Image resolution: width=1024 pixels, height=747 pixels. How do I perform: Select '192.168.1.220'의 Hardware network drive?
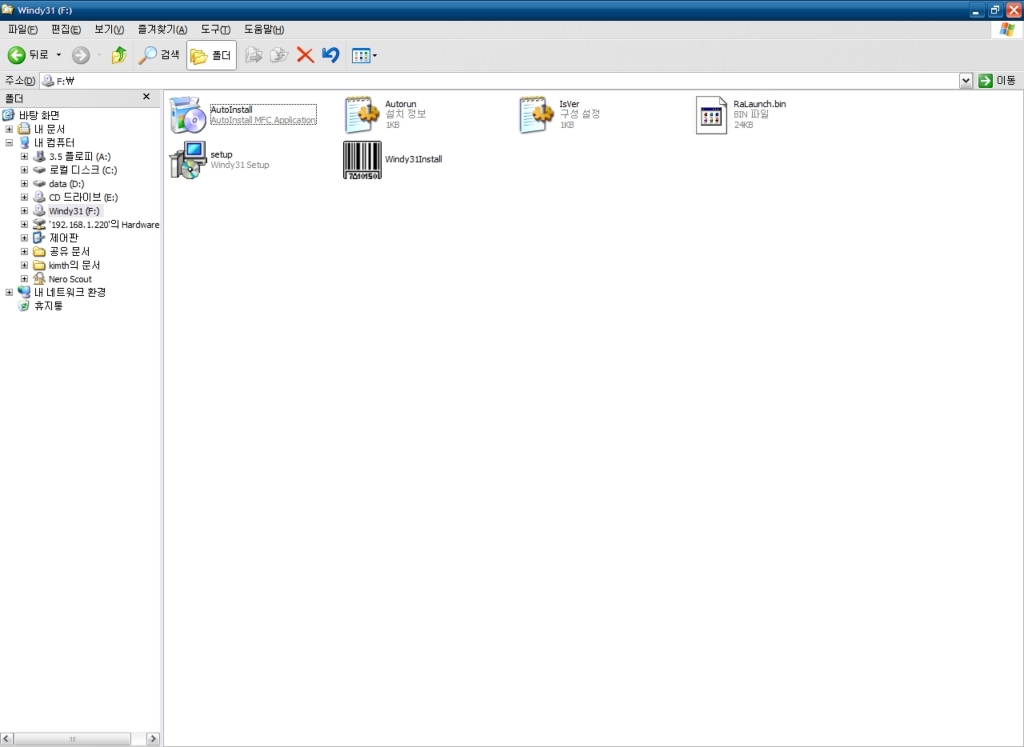coord(104,225)
